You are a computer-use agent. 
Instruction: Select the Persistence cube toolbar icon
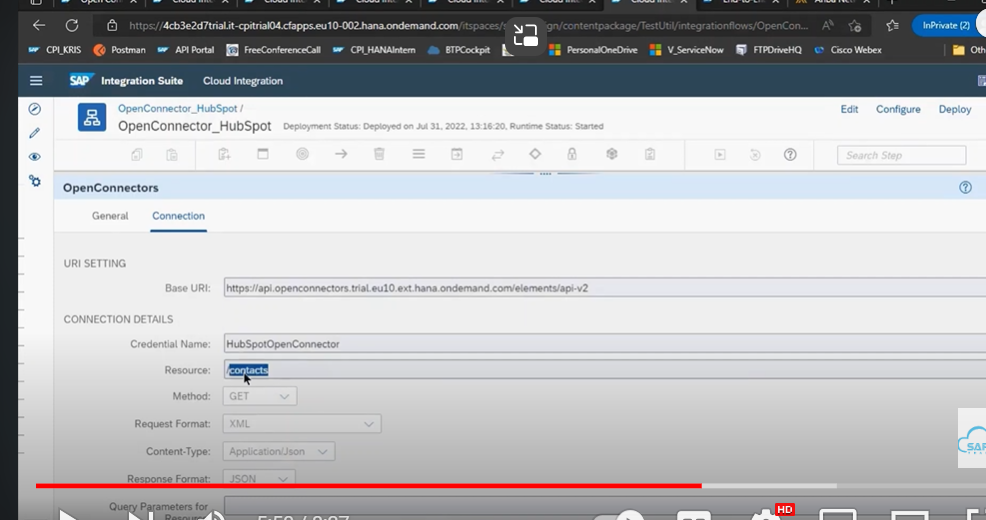click(x=612, y=154)
